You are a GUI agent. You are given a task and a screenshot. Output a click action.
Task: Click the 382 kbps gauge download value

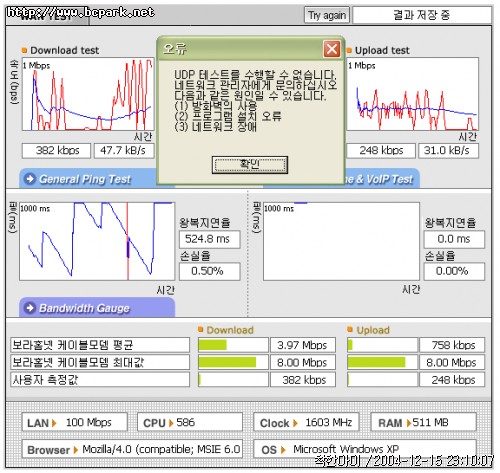tap(303, 380)
